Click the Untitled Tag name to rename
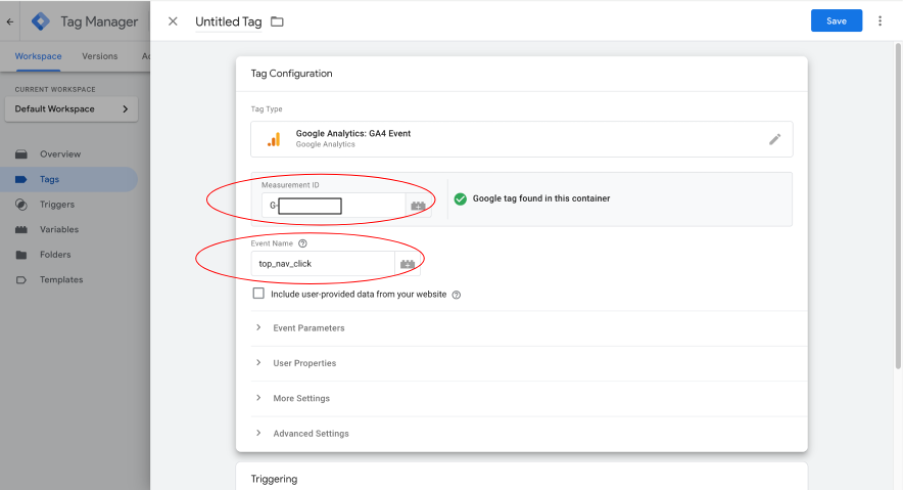This screenshot has width=904, height=490. pos(228,22)
